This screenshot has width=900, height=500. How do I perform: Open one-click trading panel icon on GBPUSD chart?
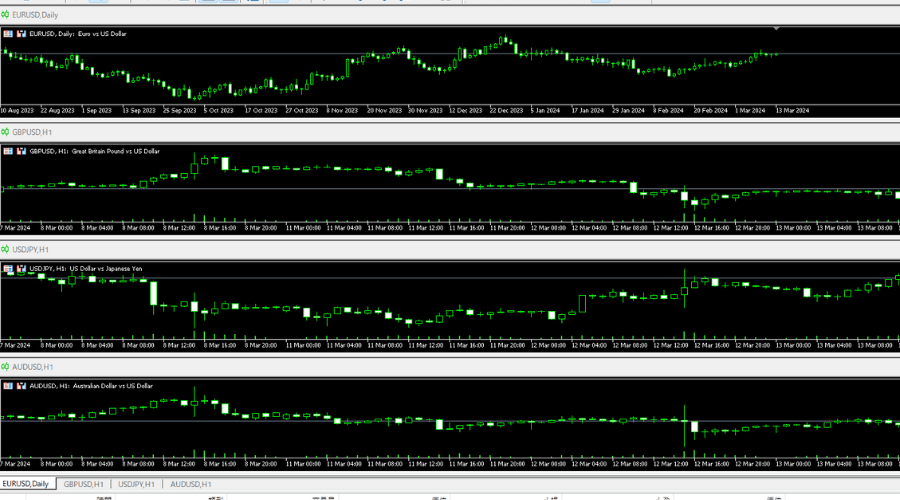point(8,151)
